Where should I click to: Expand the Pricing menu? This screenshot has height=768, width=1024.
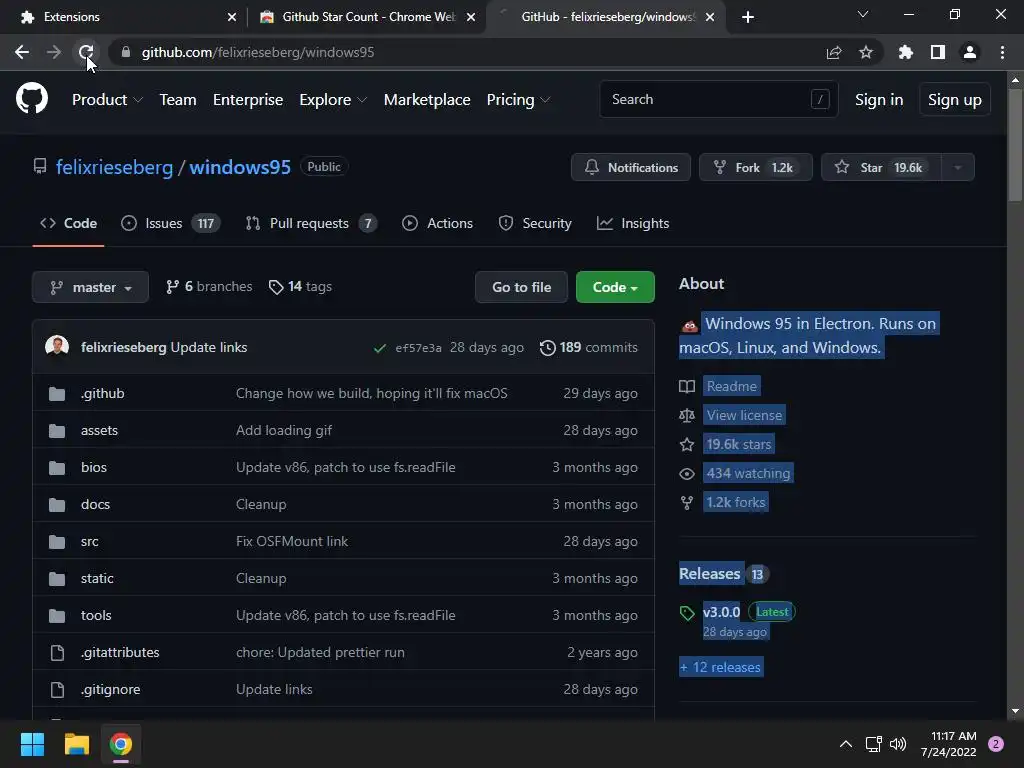coord(518,100)
